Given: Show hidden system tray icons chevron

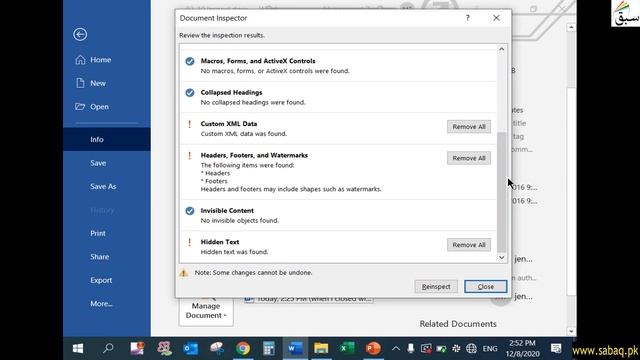Looking at the screenshot, I should [x=396, y=349].
